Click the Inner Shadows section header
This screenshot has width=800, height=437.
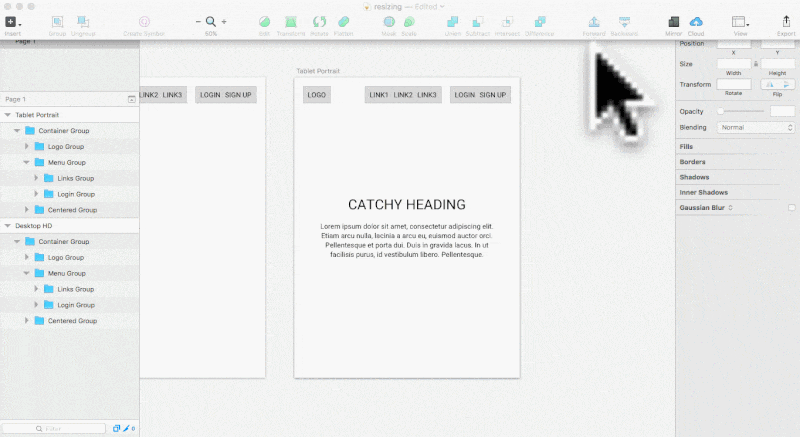pos(704,192)
